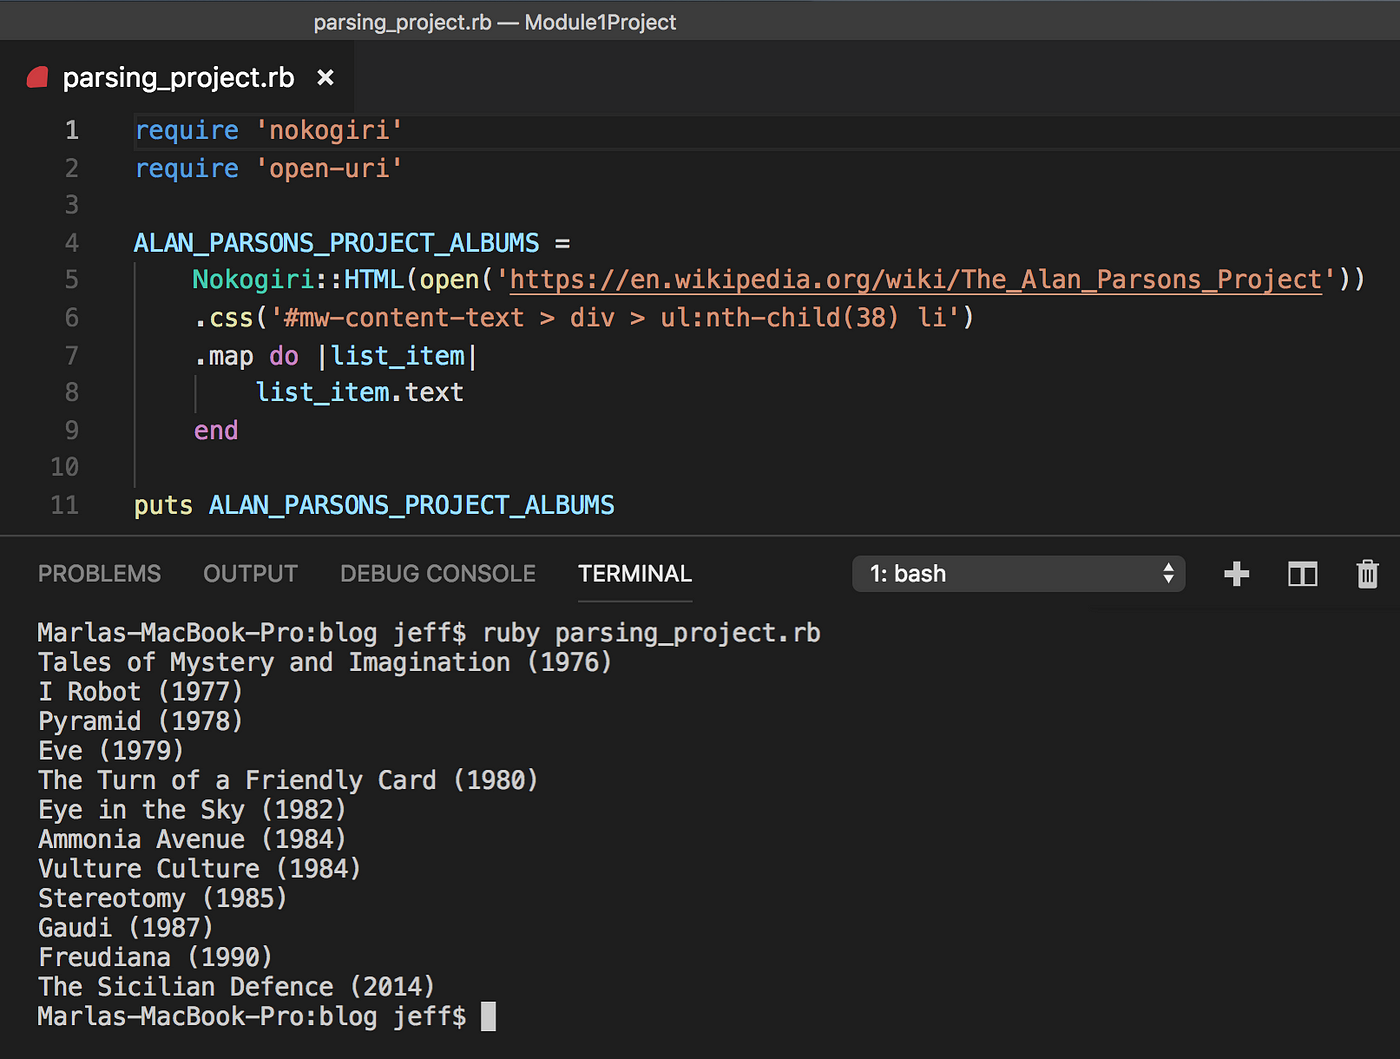This screenshot has width=1400, height=1059.
Task: Click 'Pyramid (1978)' terminal line
Action: click(140, 722)
